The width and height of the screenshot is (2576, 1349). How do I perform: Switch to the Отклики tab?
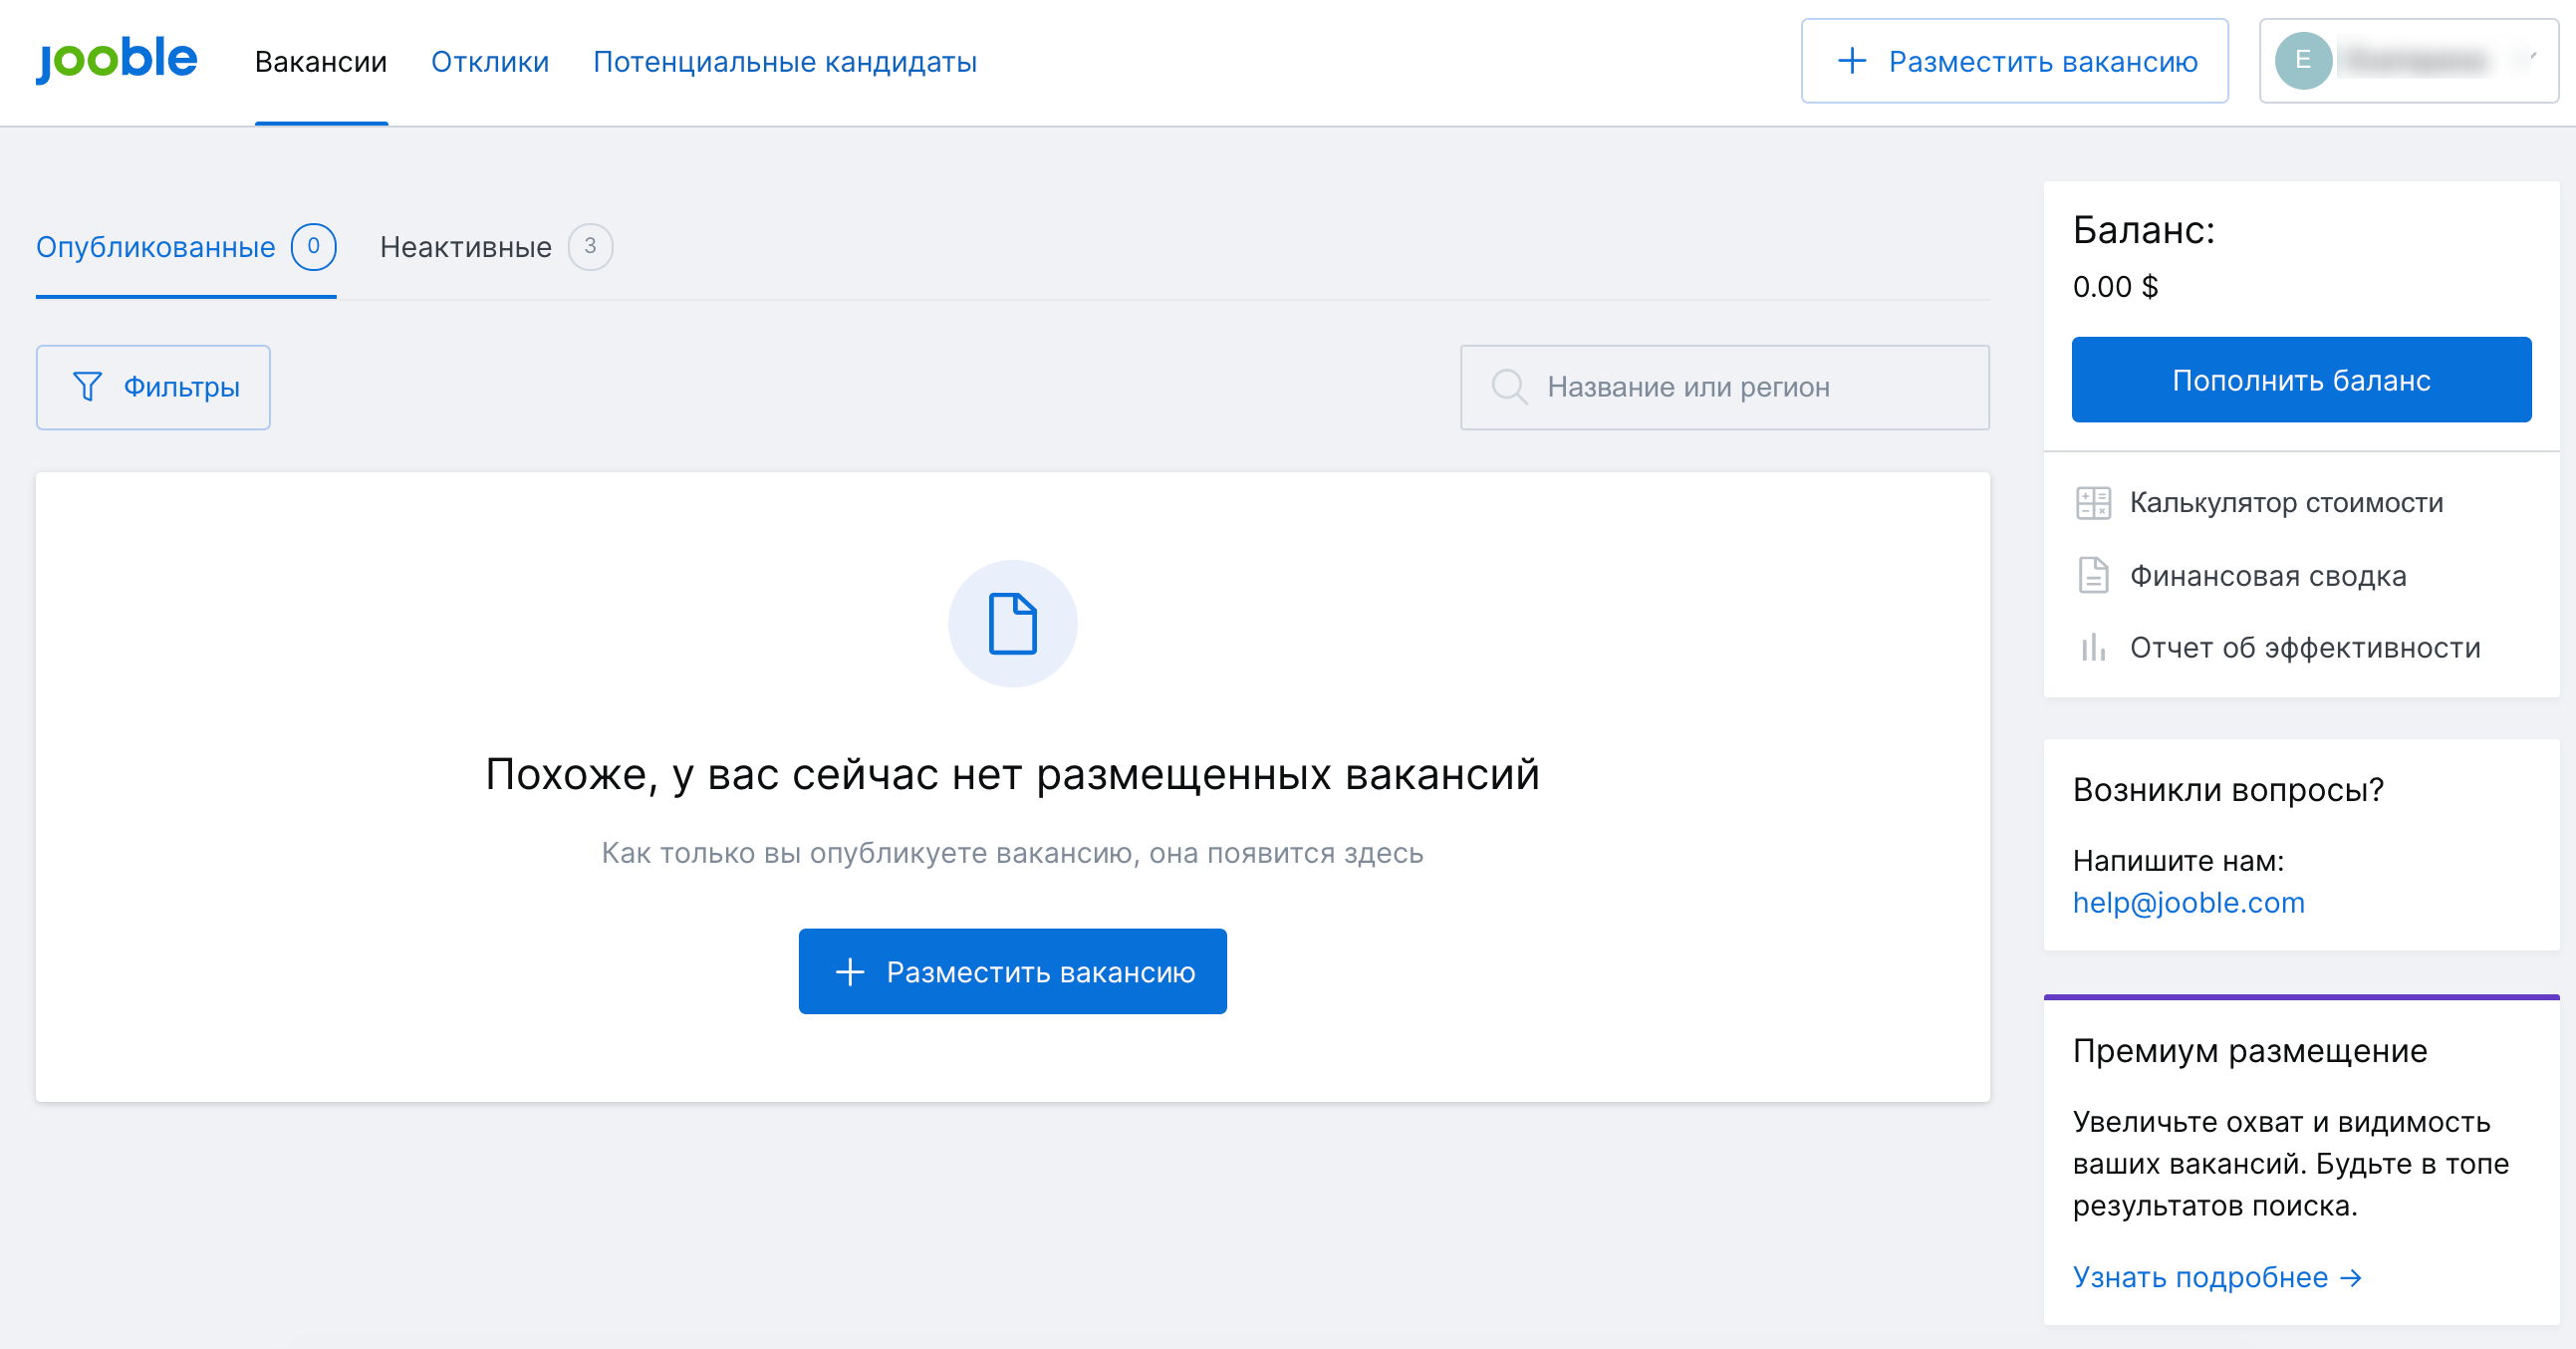[489, 61]
